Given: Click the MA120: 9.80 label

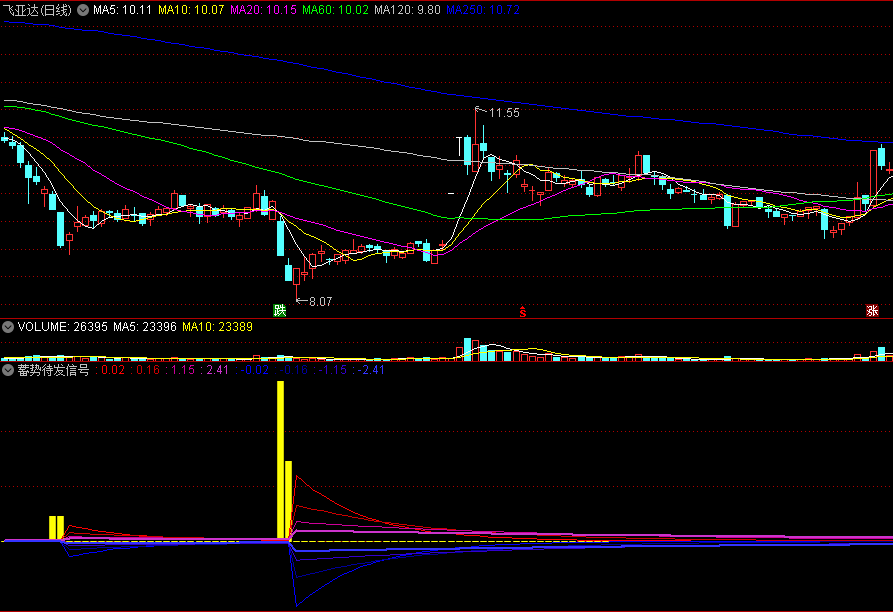Looking at the screenshot, I should (x=407, y=10).
